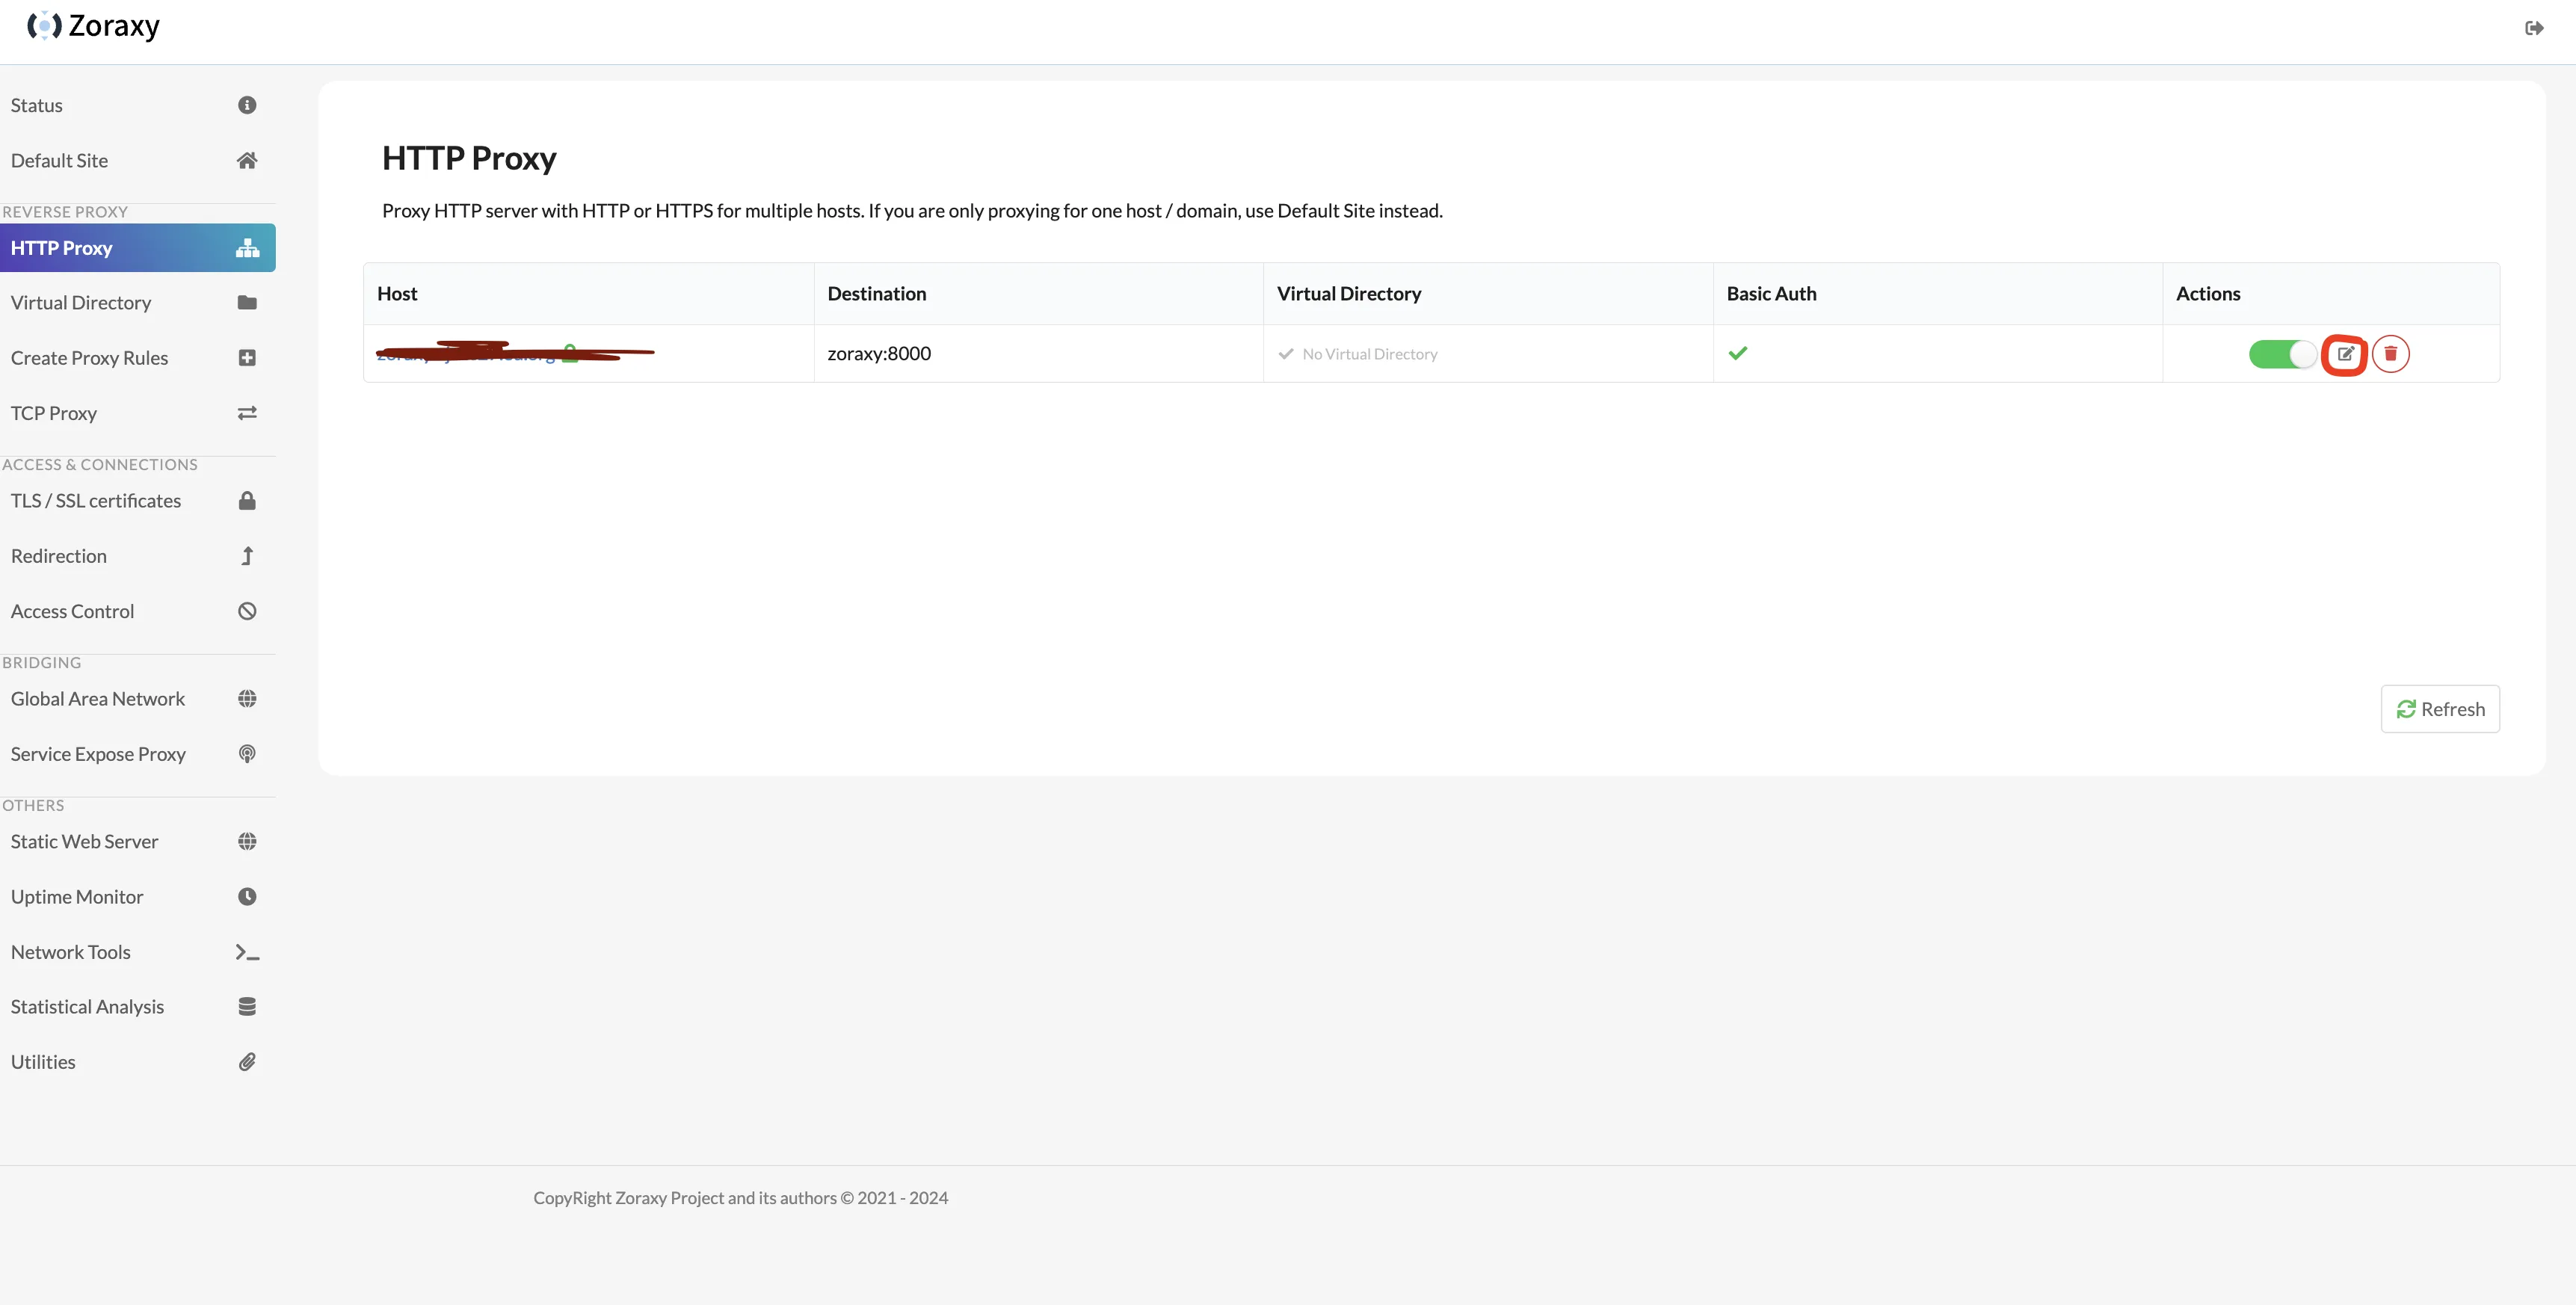Image resolution: width=2576 pixels, height=1305 pixels.
Task: Click the Utilities paperclip icon
Action: pyautogui.click(x=247, y=1062)
